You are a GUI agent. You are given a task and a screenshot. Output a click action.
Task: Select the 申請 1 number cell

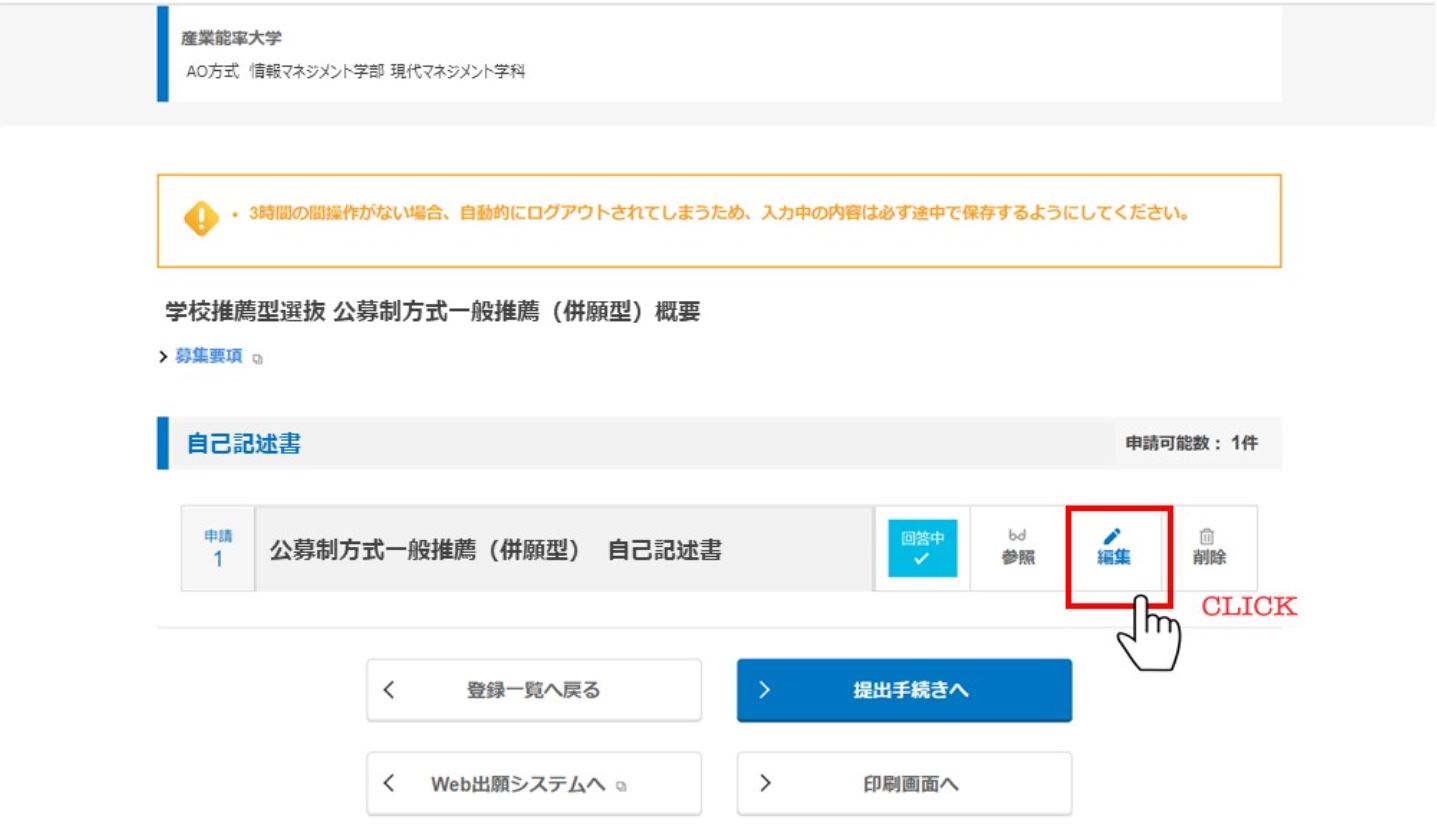click(x=218, y=549)
